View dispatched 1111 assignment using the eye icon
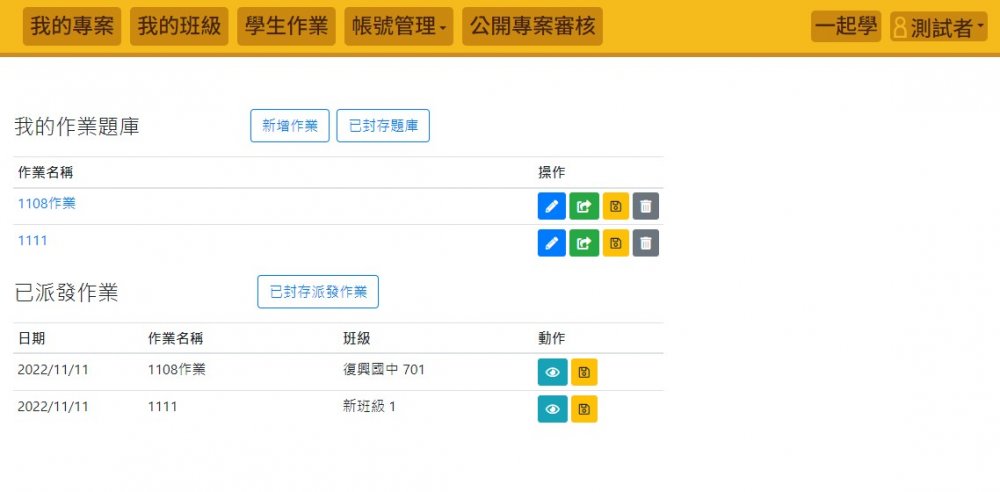1000x492 pixels. tap(552, 409)
